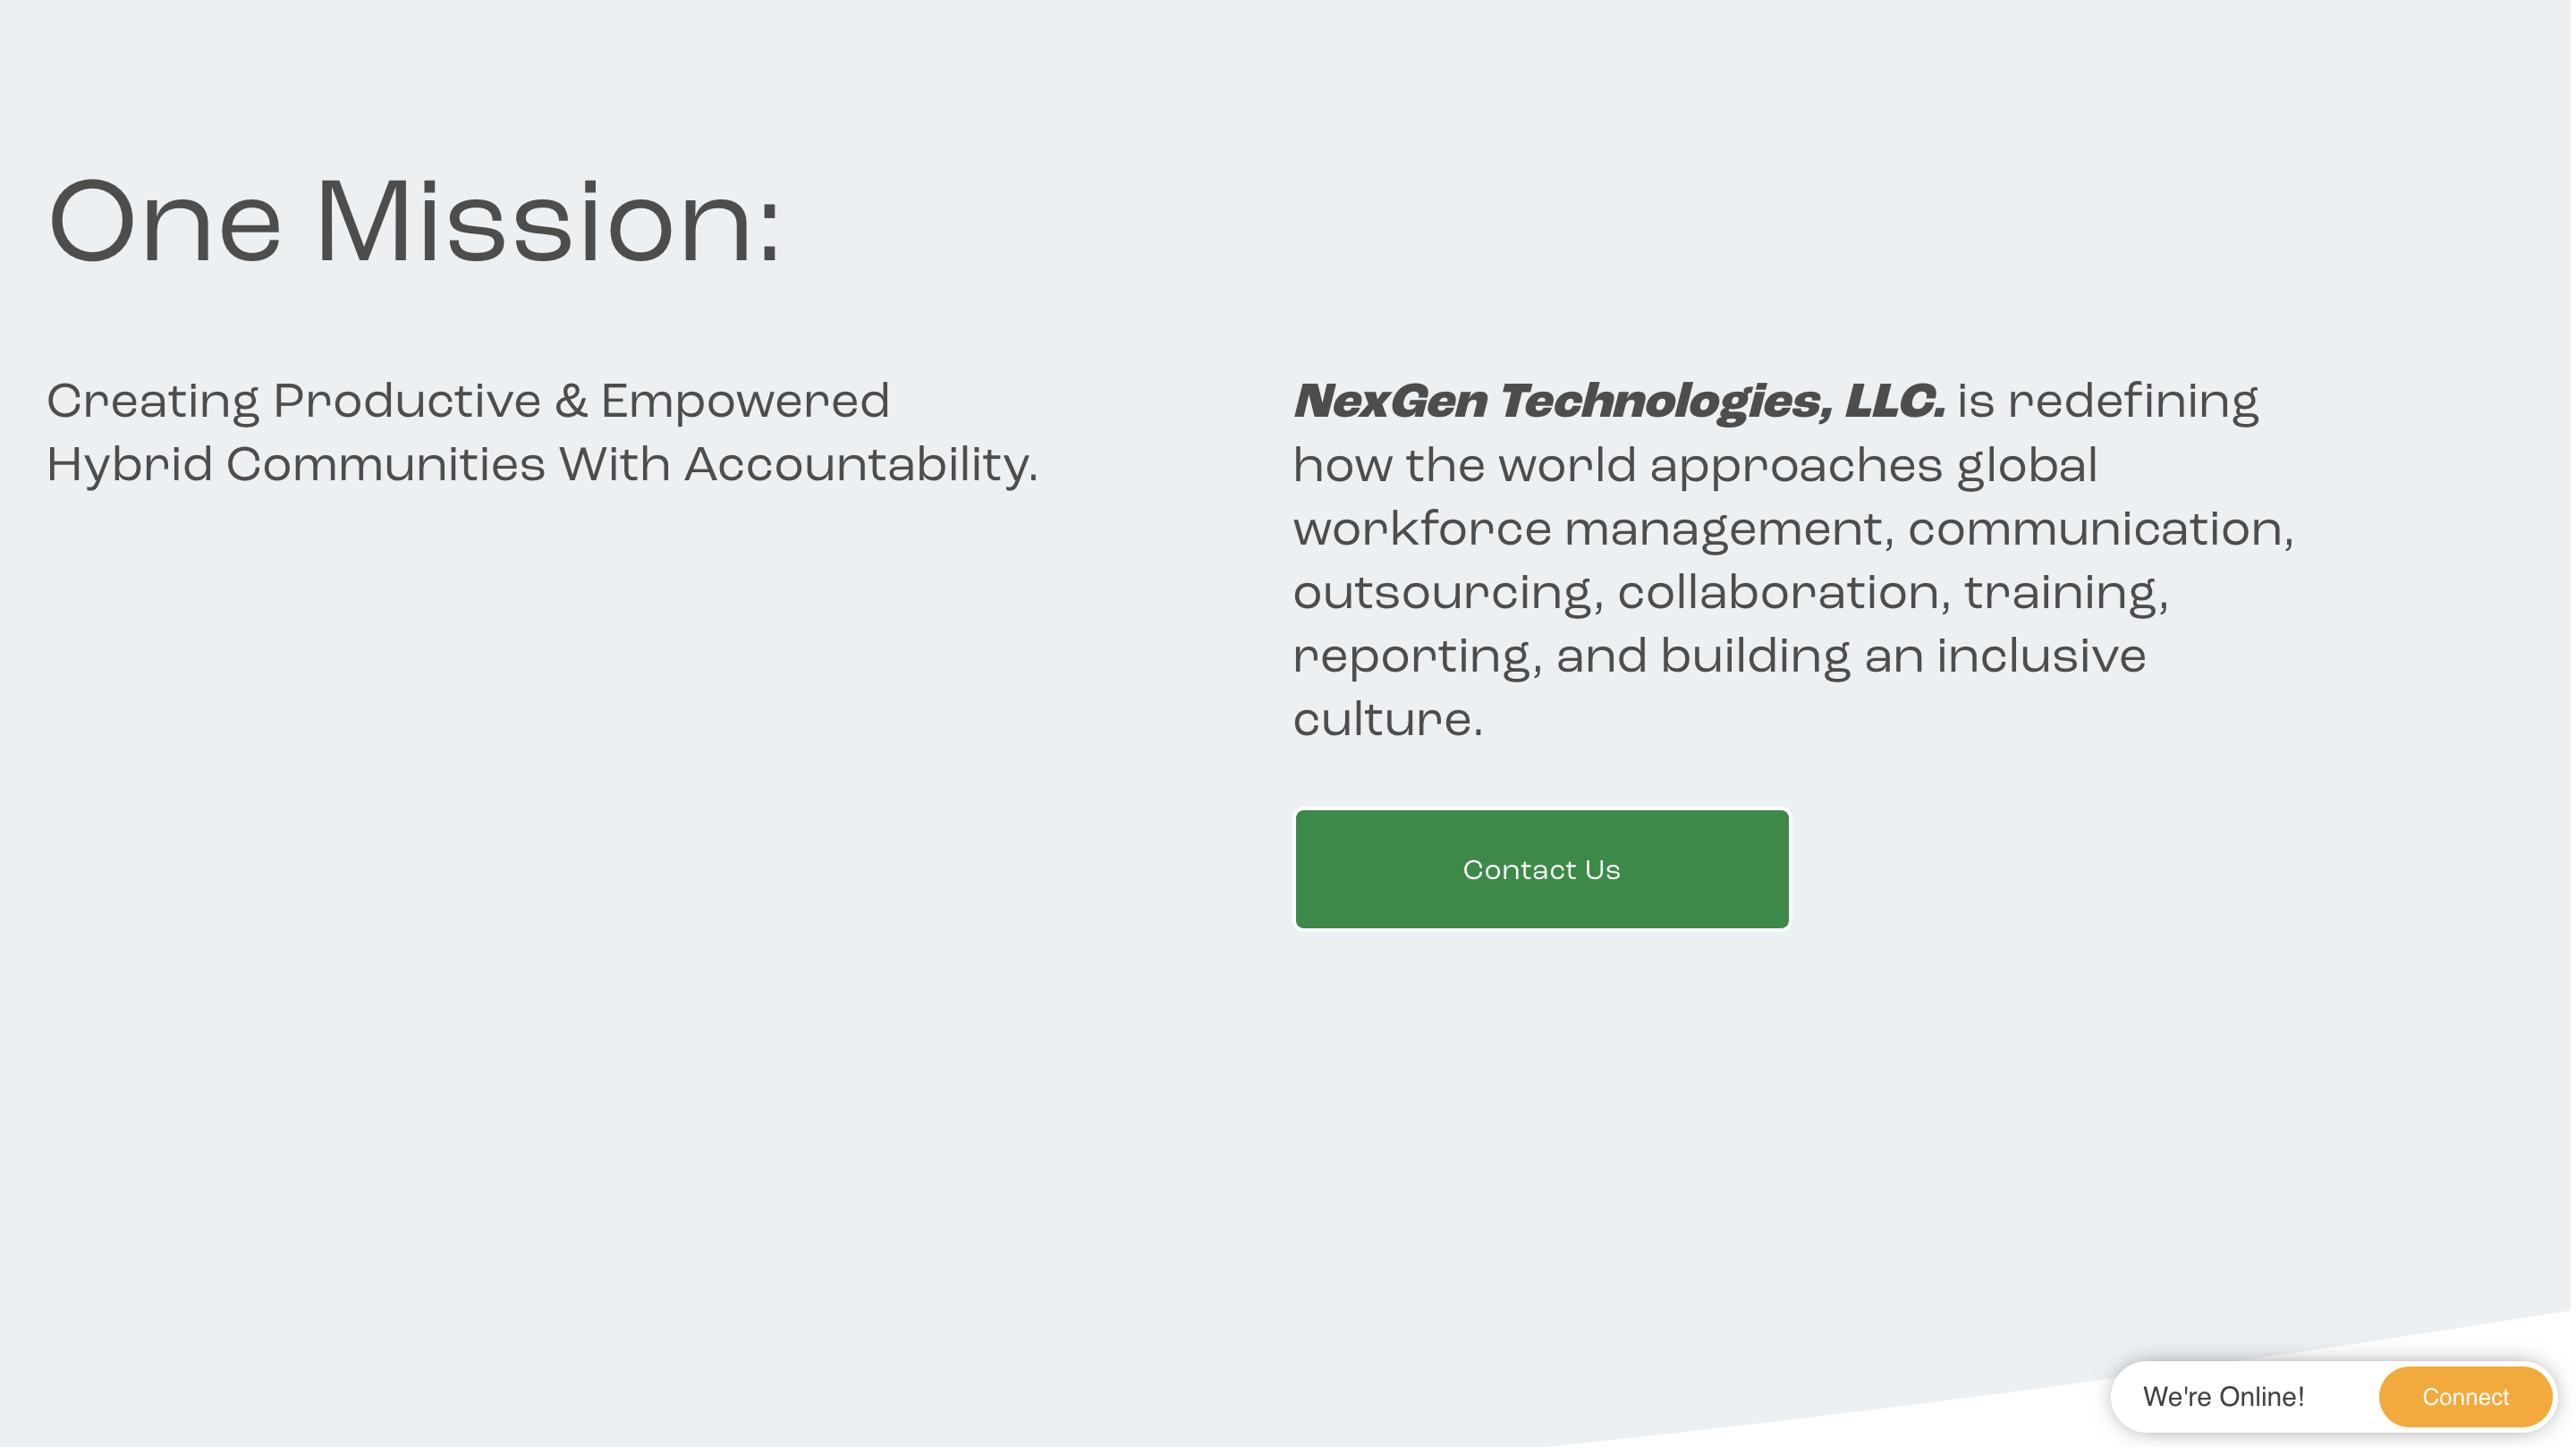The image size is (2576, 1447).
Task: Click the word "One" in the heading
Action: click(x=165, y=222)
